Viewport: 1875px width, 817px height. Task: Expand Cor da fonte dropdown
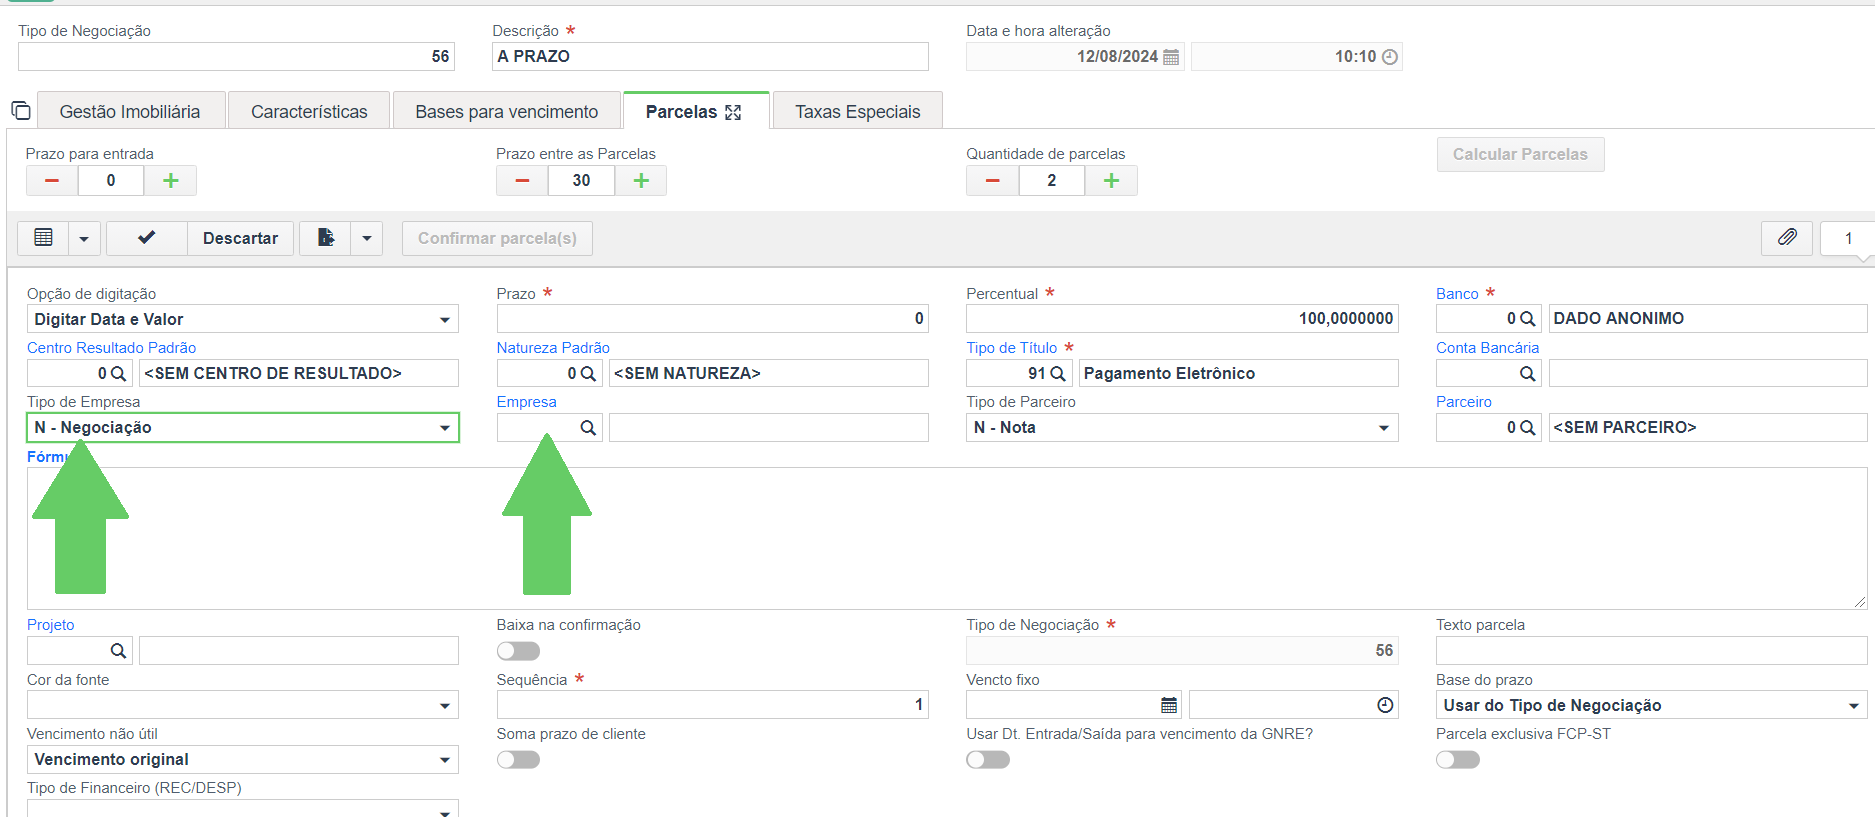(243, 705)
